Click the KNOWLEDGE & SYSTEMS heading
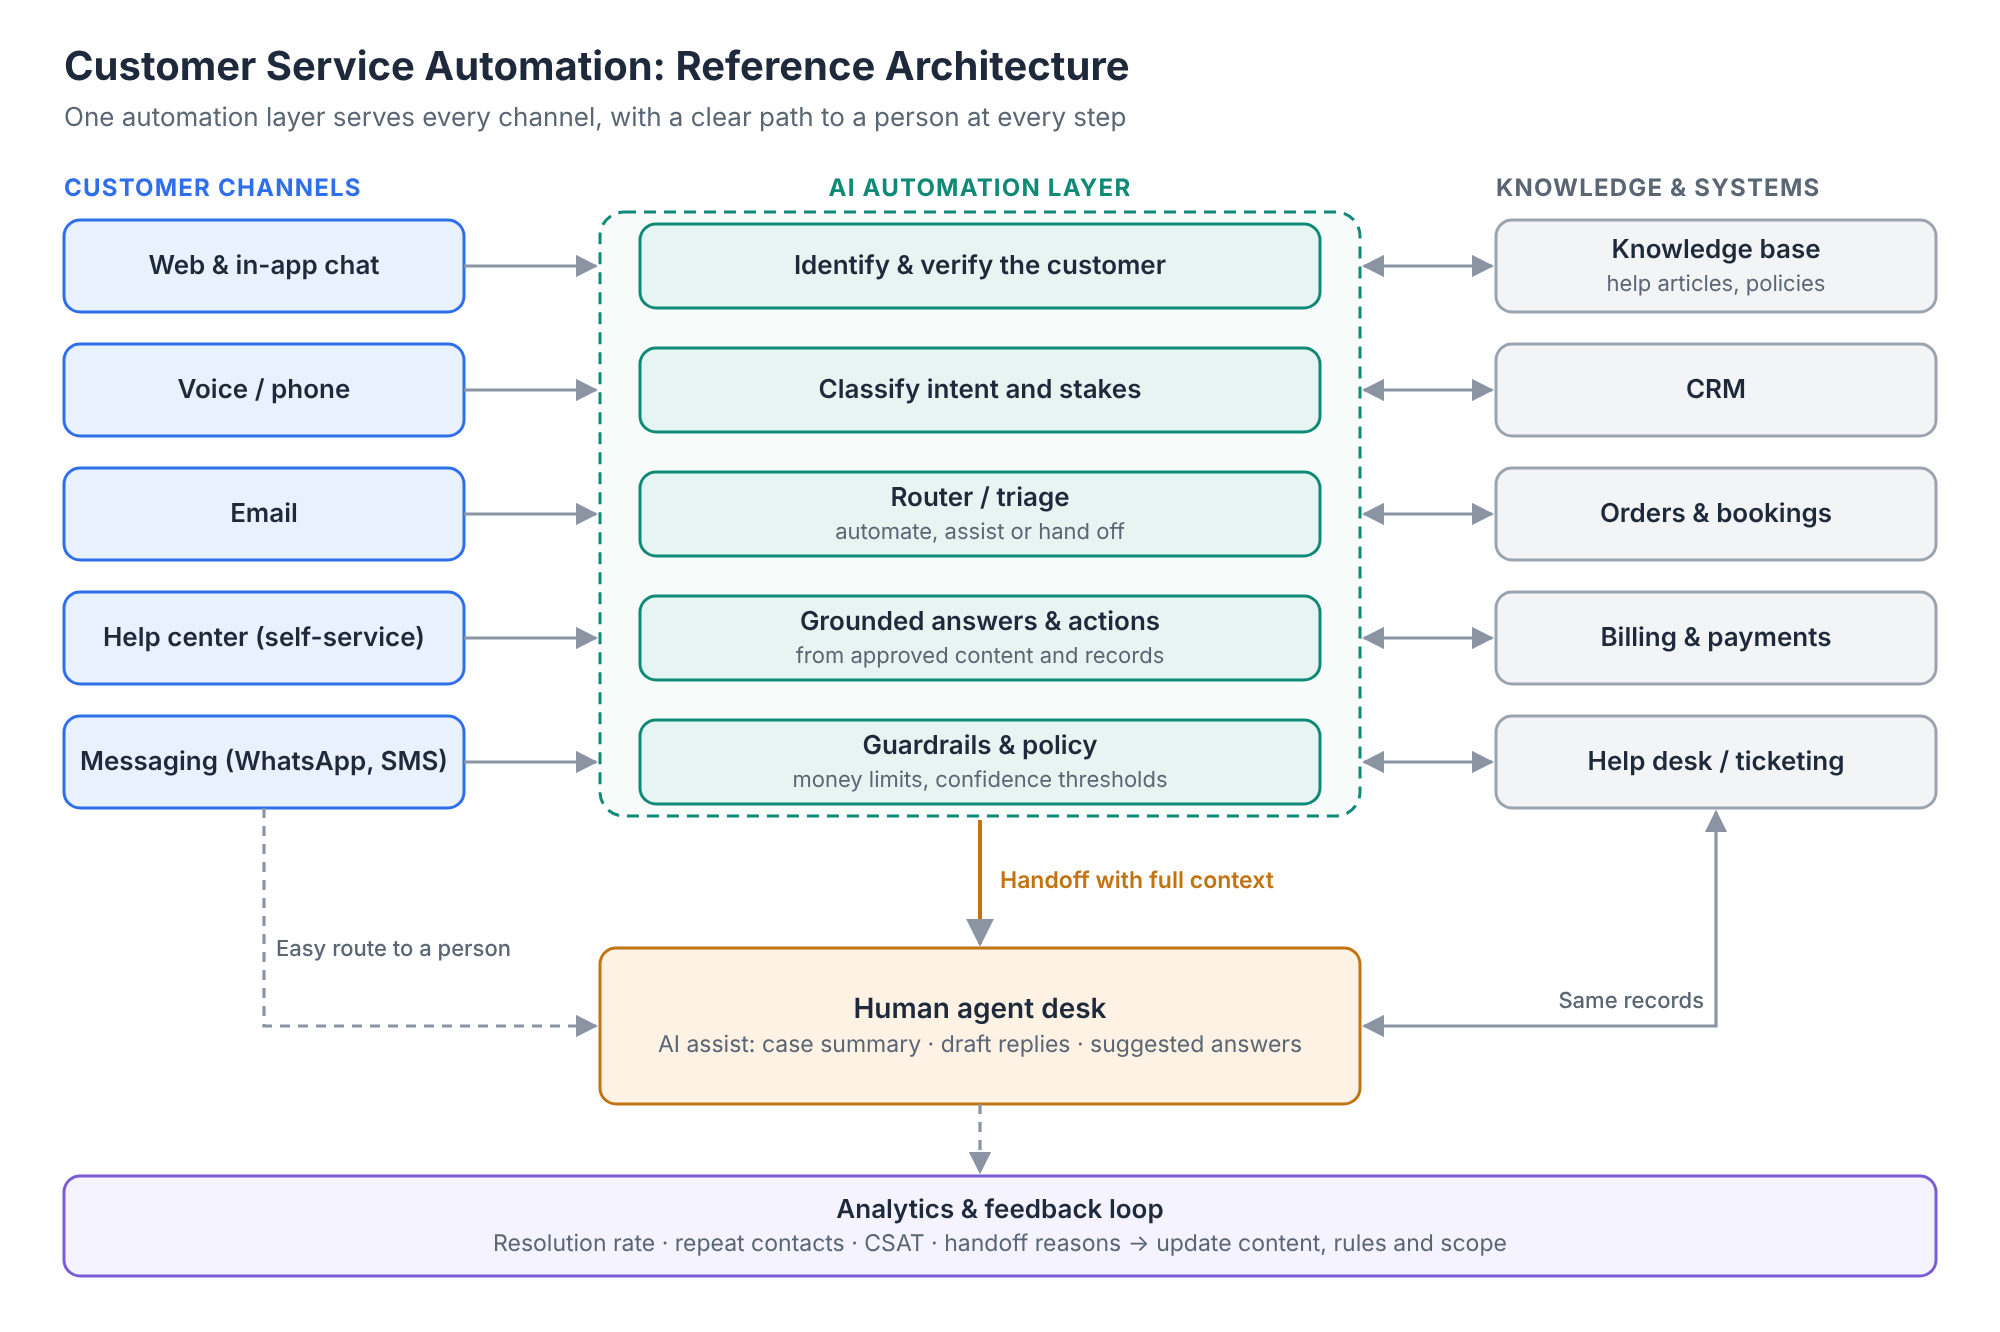The height and width of the screenshot is (1332, 2000). (1657, 188)
